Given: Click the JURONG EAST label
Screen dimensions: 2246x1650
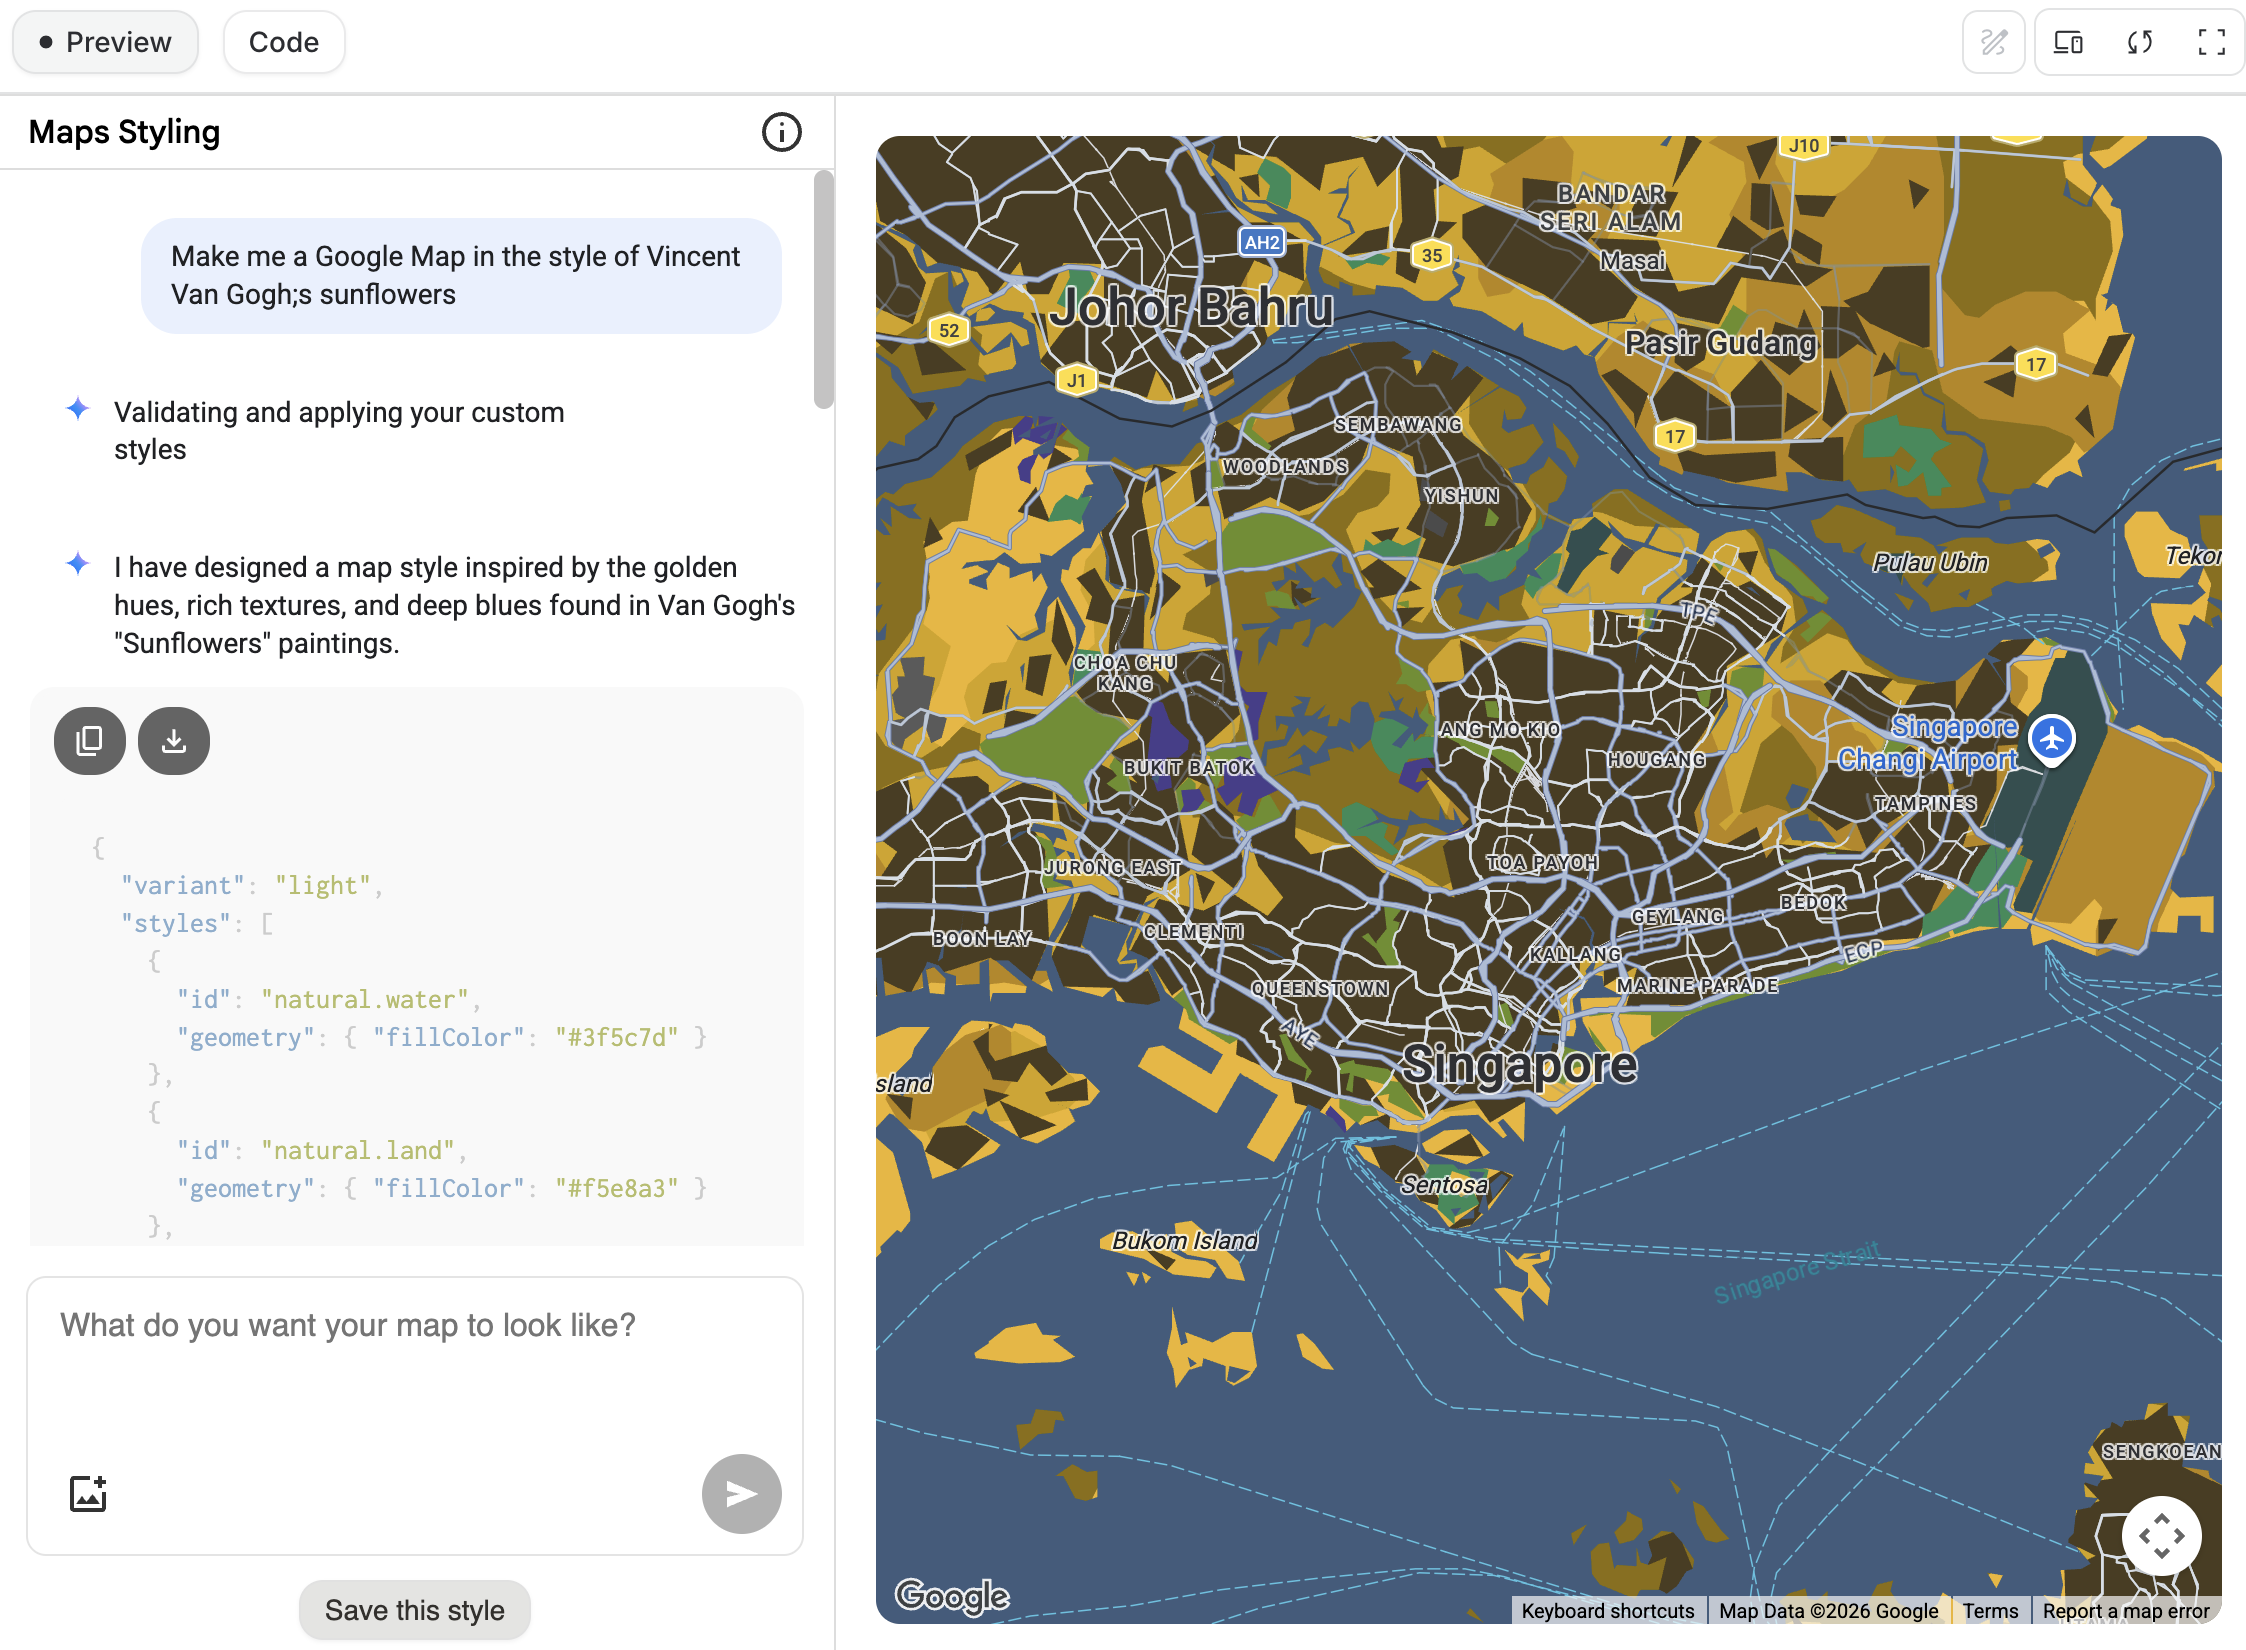Looking at the screenshot, I should [x=1112, y=868].
